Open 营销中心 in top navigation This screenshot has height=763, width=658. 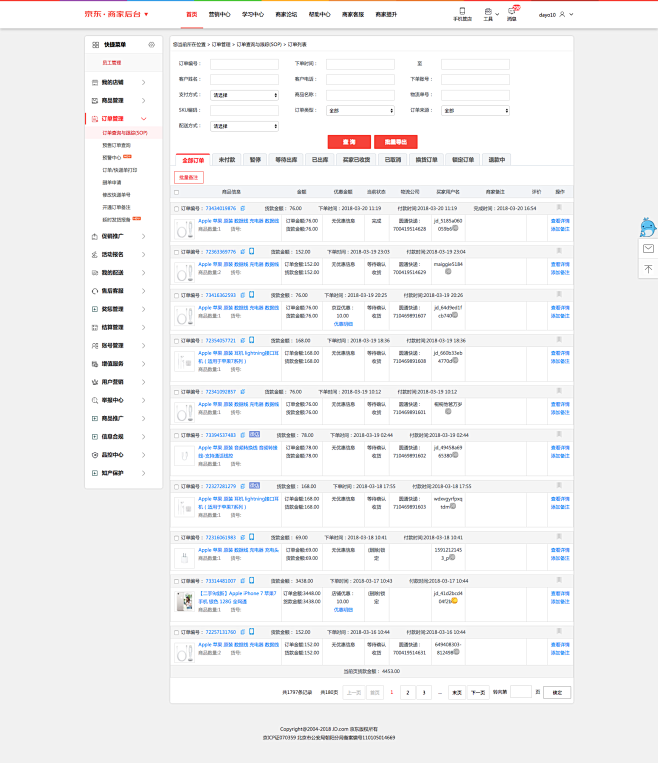(219, 15)
